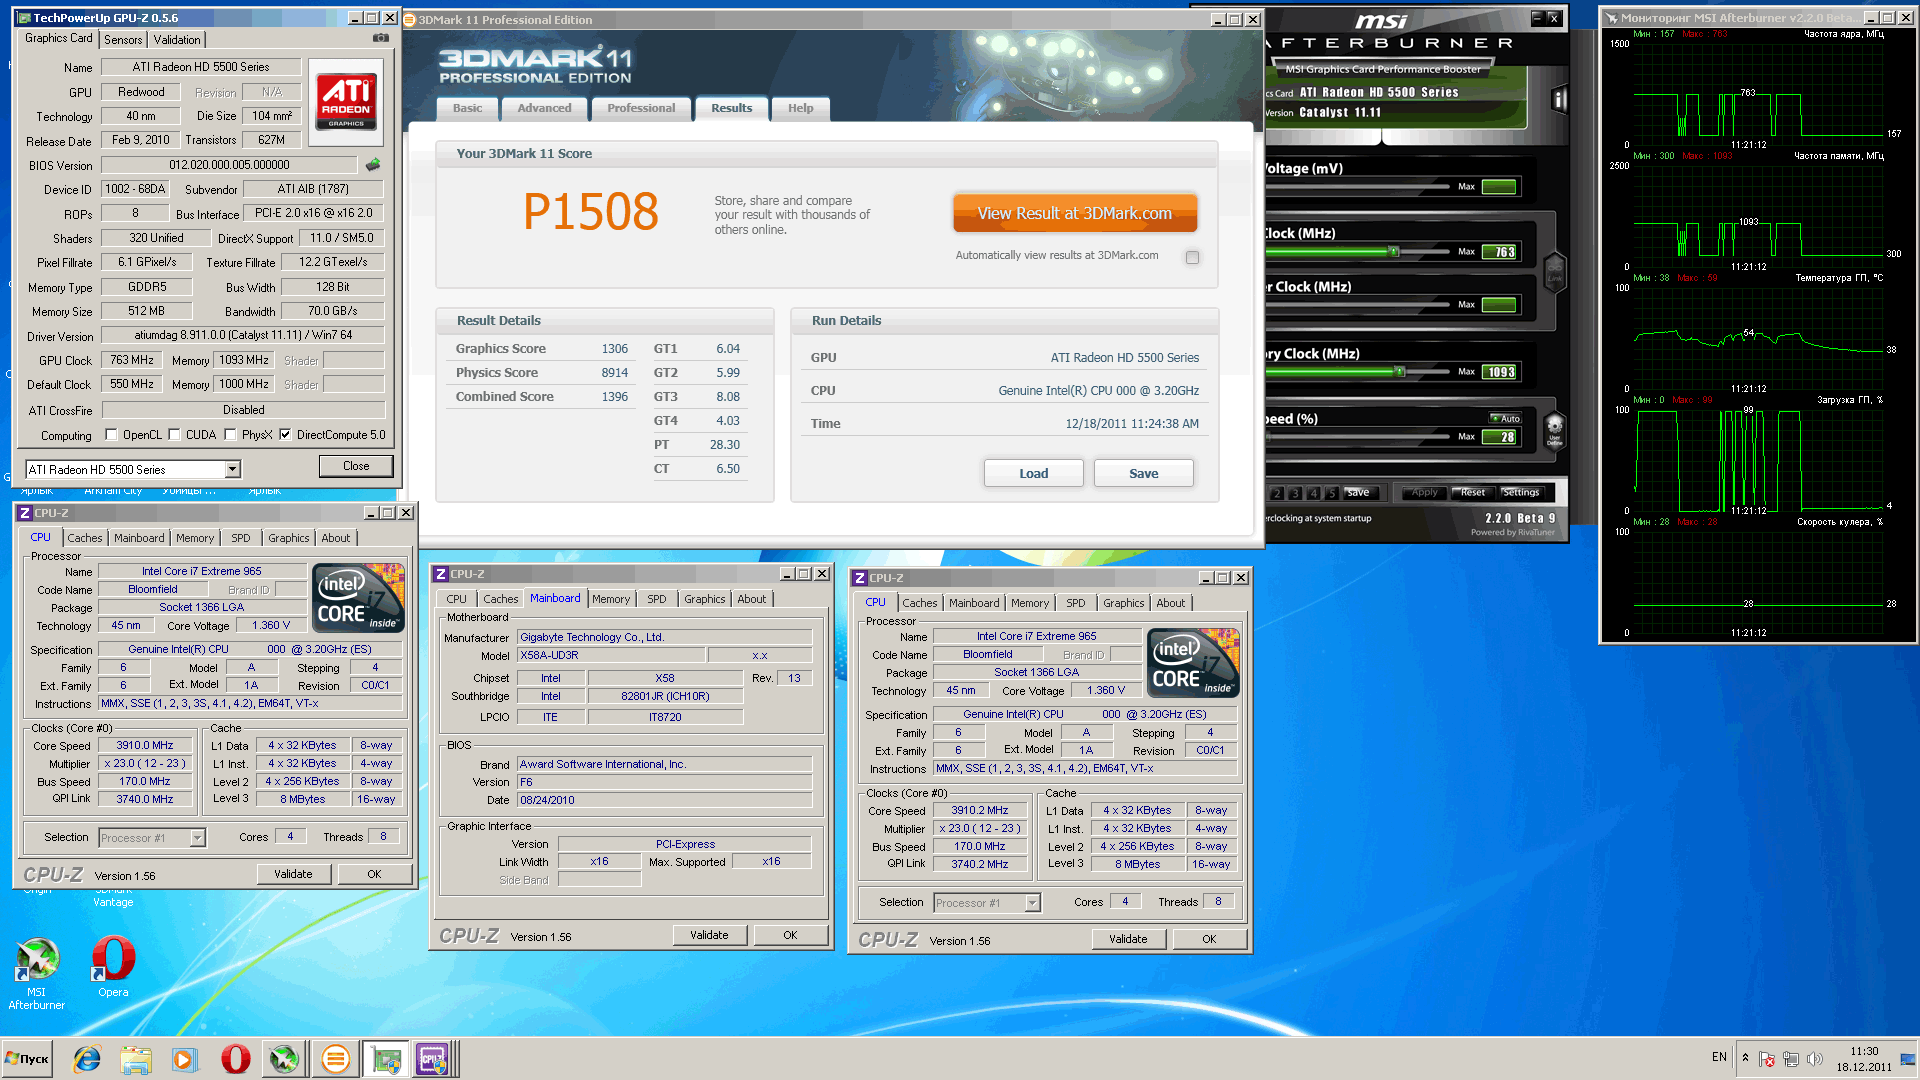The height and width of the screenshot is (1080, 1920).
Task: Click the EN language indicator in taskbar
Action: point(1719,1057)
